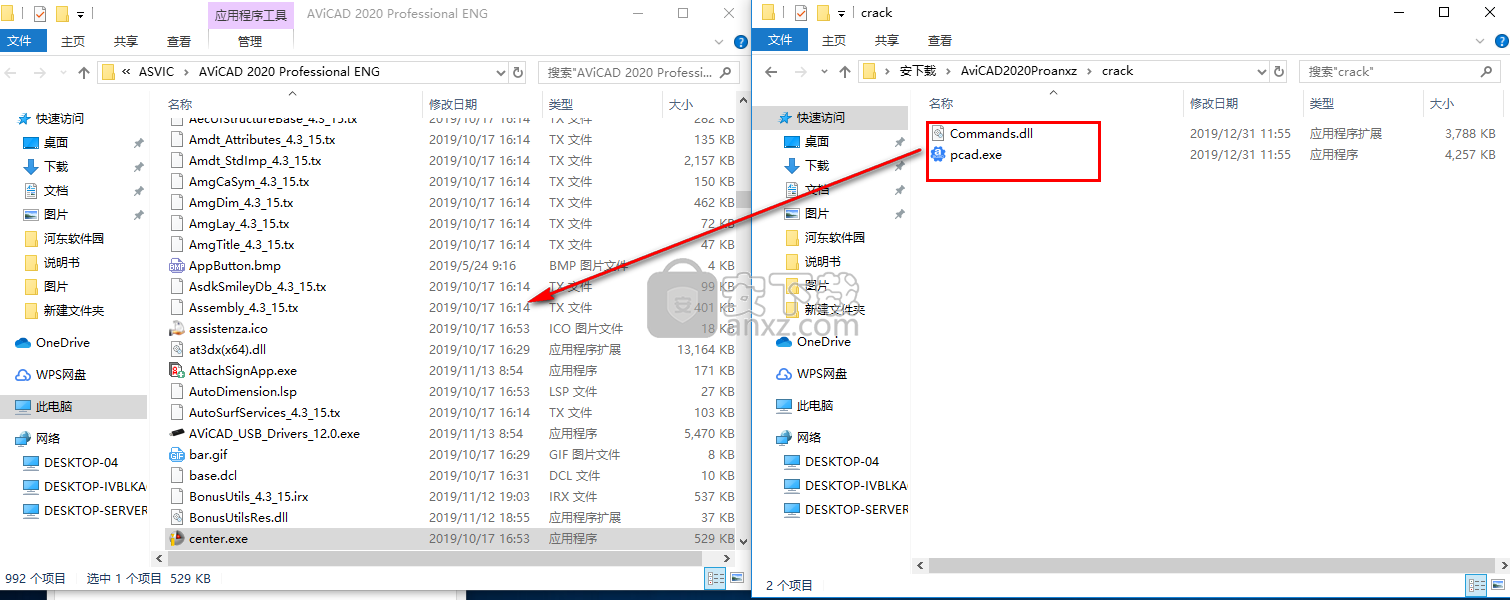Sort by 名称 column in left window

(x=180, y=104)
